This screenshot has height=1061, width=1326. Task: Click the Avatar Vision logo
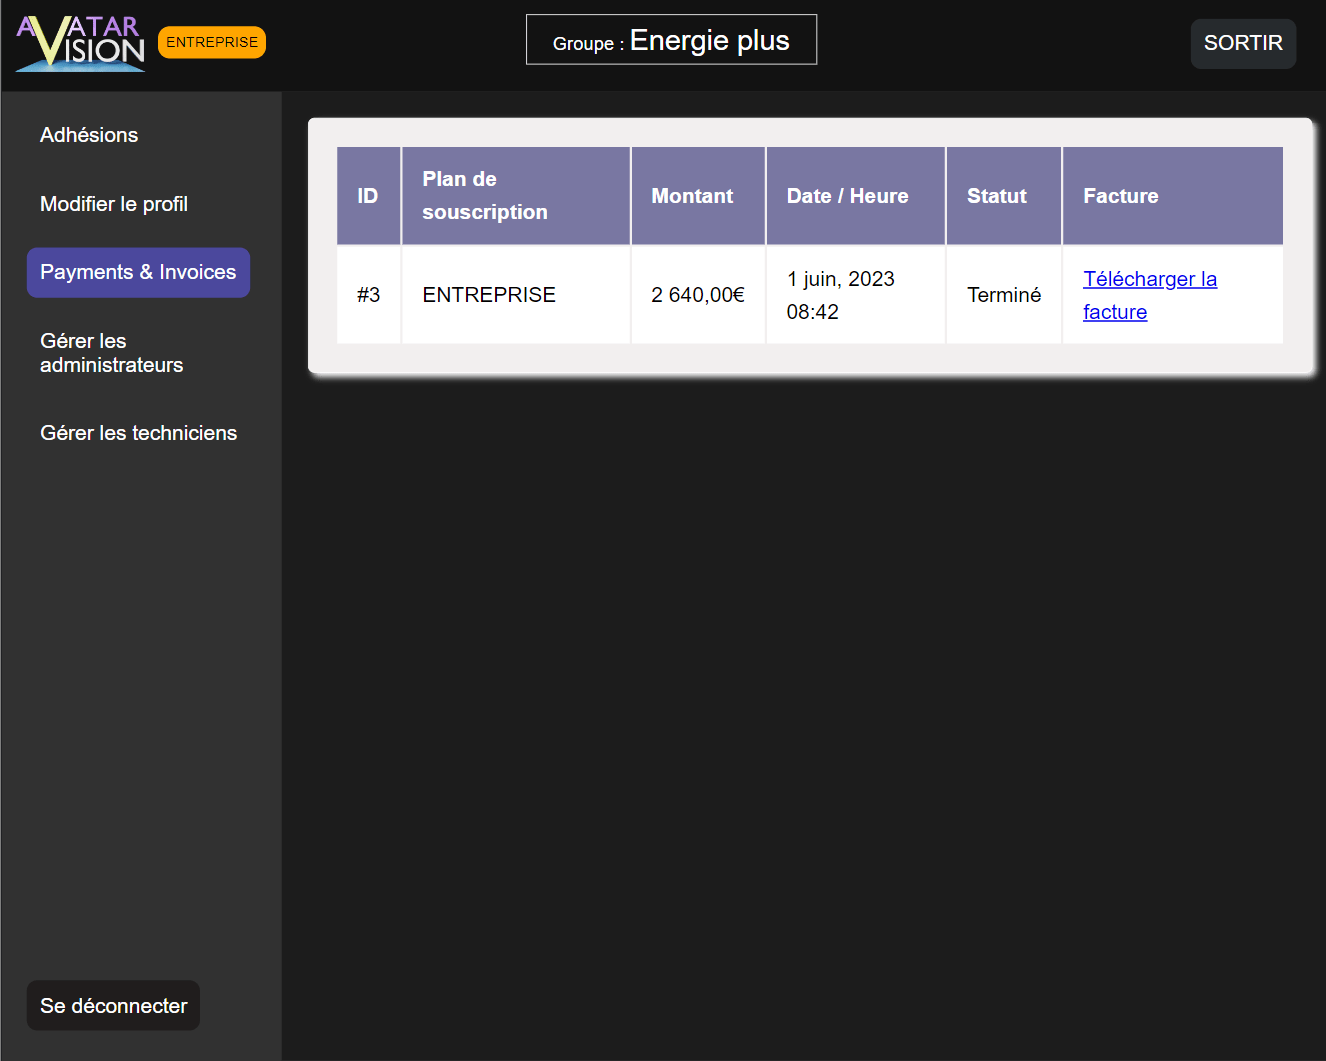tap(81, 43)
